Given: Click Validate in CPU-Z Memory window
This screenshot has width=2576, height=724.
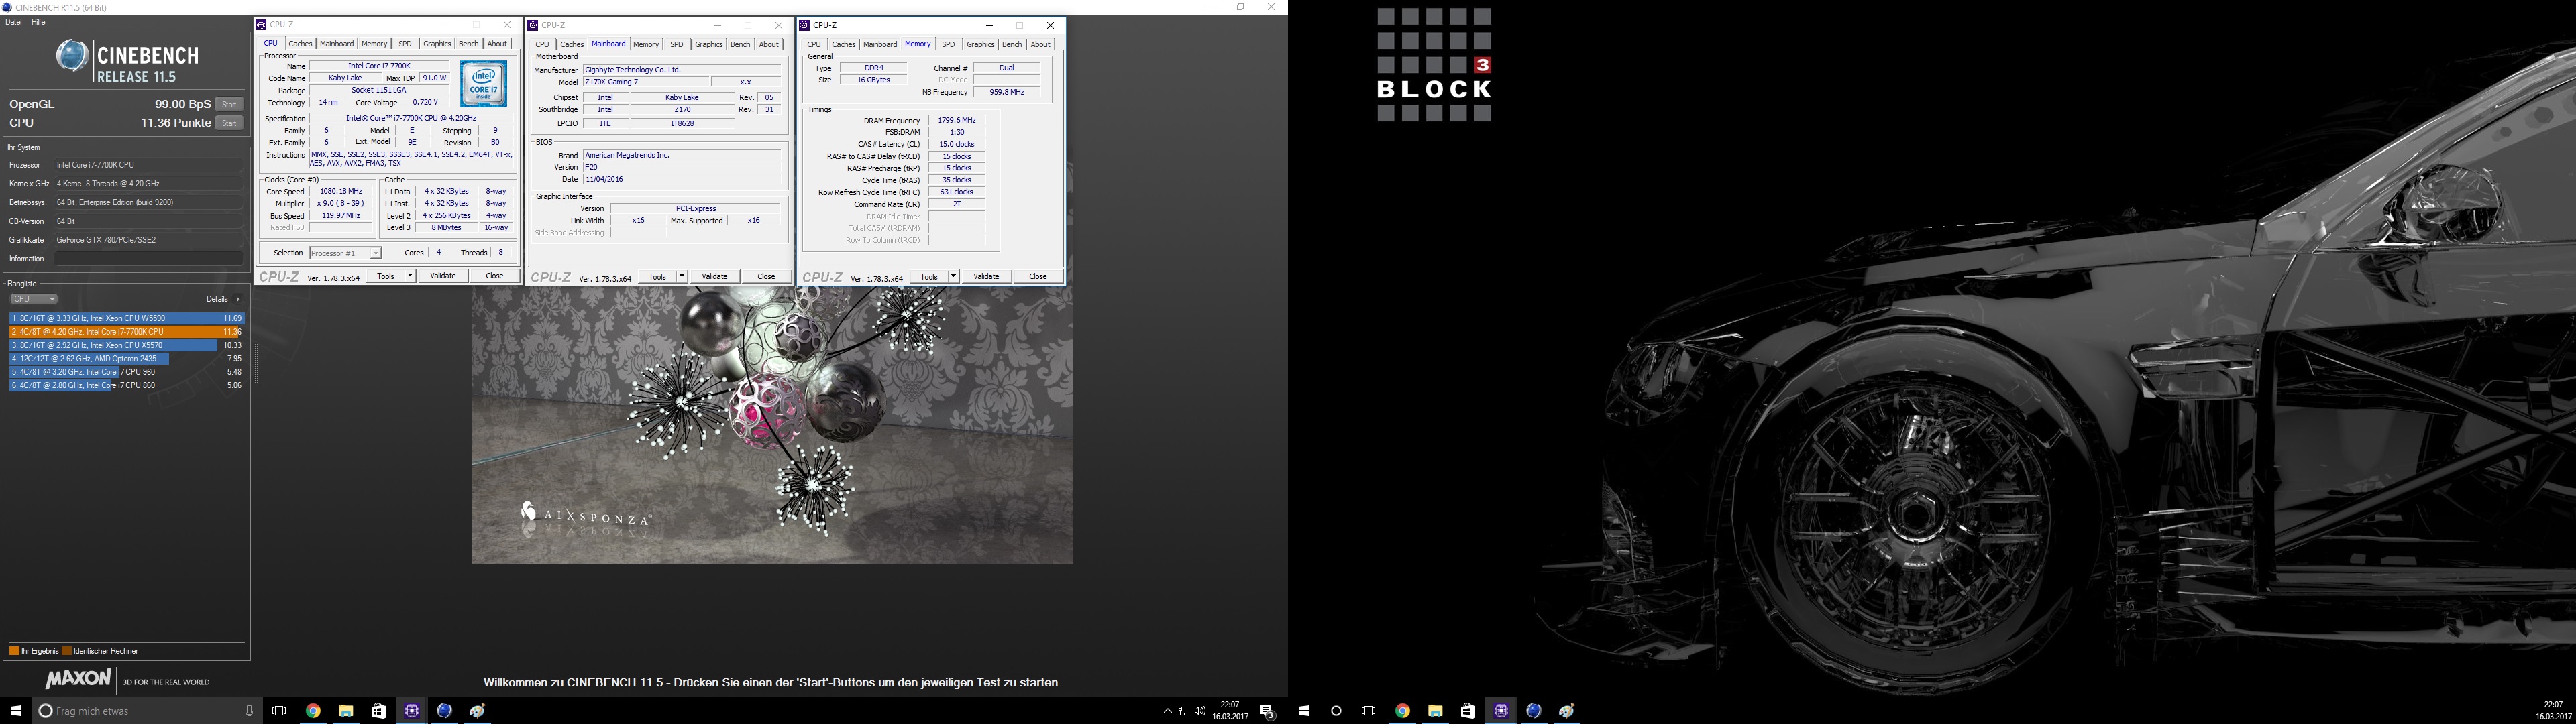Looking at the screenshot, I should tap(986, 276).
